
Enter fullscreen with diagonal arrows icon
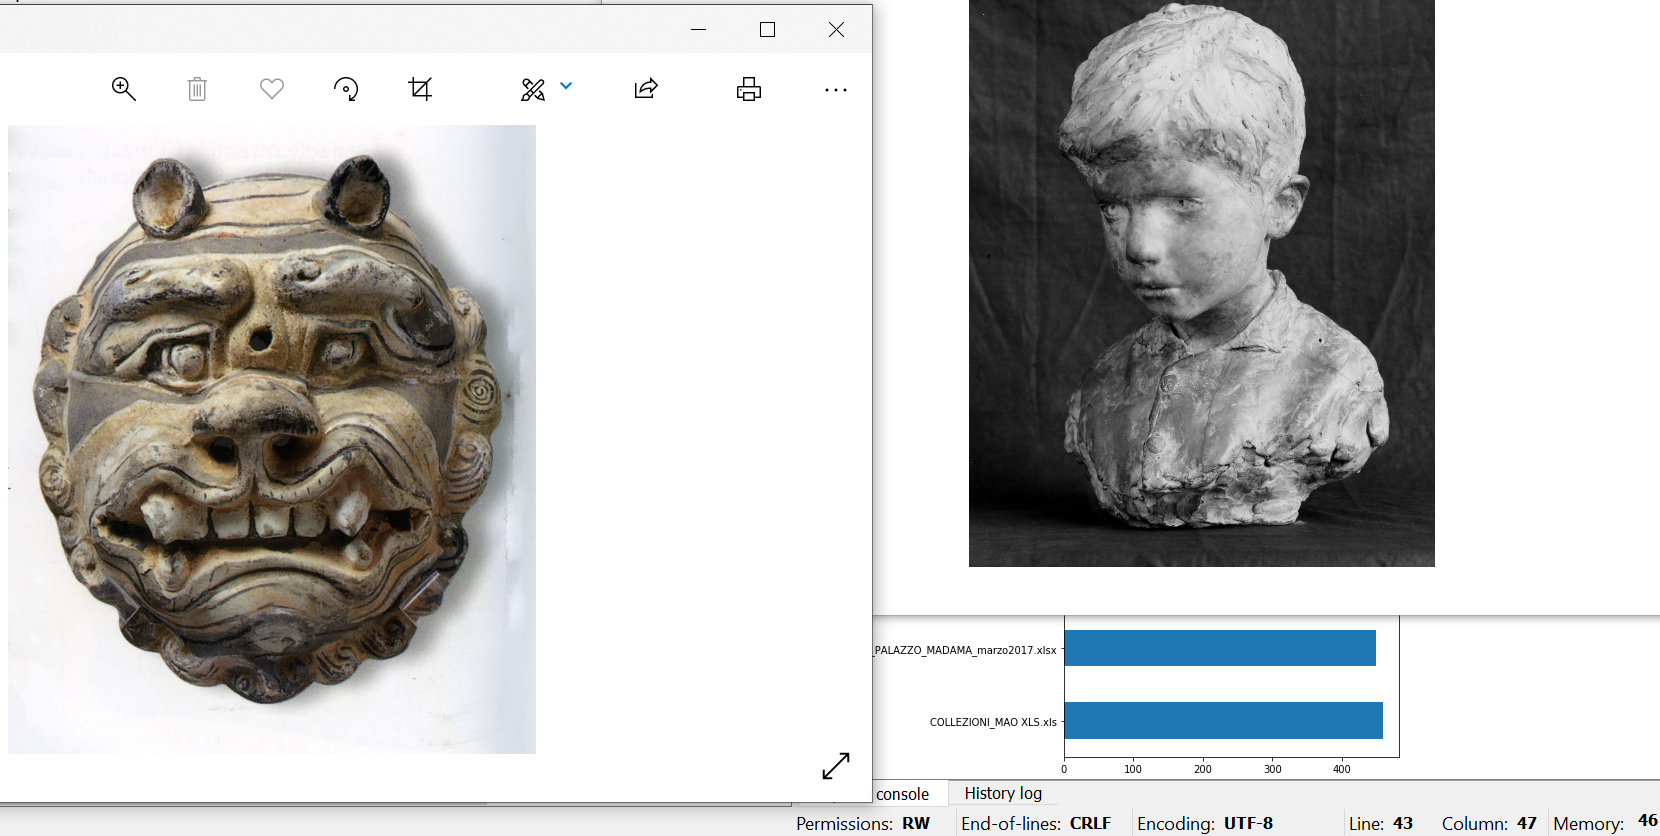tap(836, 766)
